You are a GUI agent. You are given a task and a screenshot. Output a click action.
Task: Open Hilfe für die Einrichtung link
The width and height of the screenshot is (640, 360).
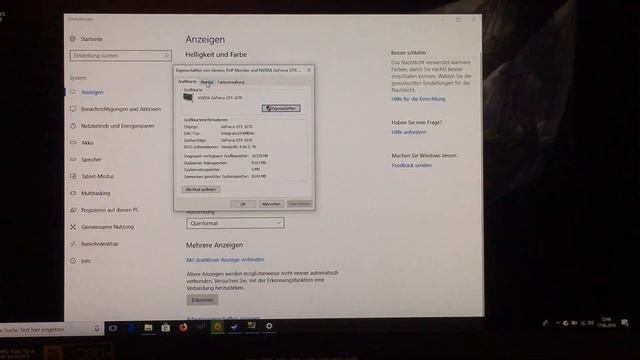click(418, 99)
